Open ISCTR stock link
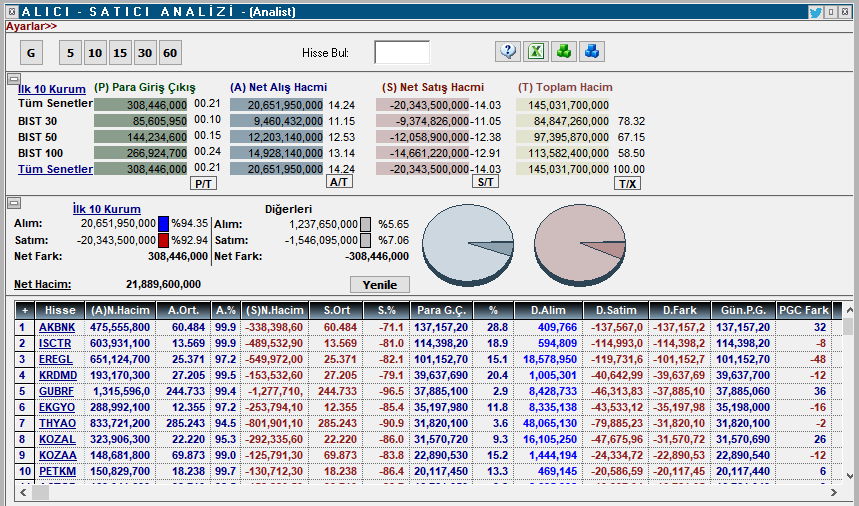 tap(55, 343)
